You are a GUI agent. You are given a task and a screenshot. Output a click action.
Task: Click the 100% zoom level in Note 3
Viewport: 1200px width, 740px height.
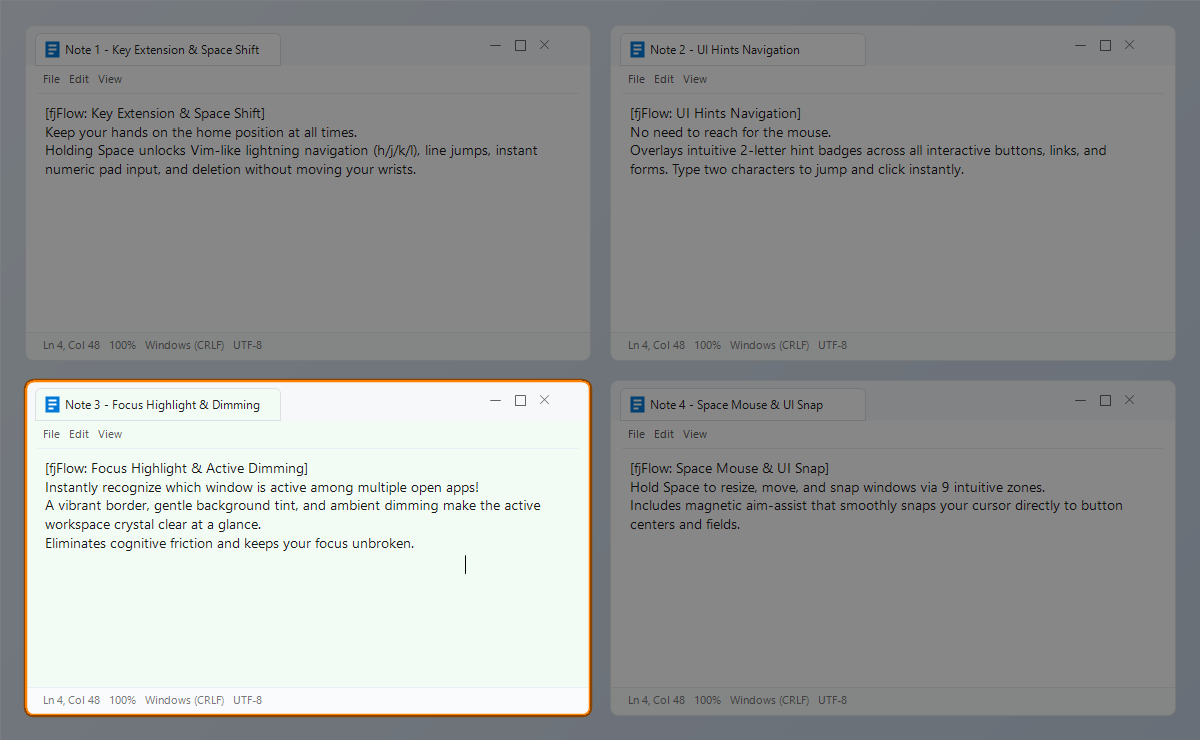(122, 700)
